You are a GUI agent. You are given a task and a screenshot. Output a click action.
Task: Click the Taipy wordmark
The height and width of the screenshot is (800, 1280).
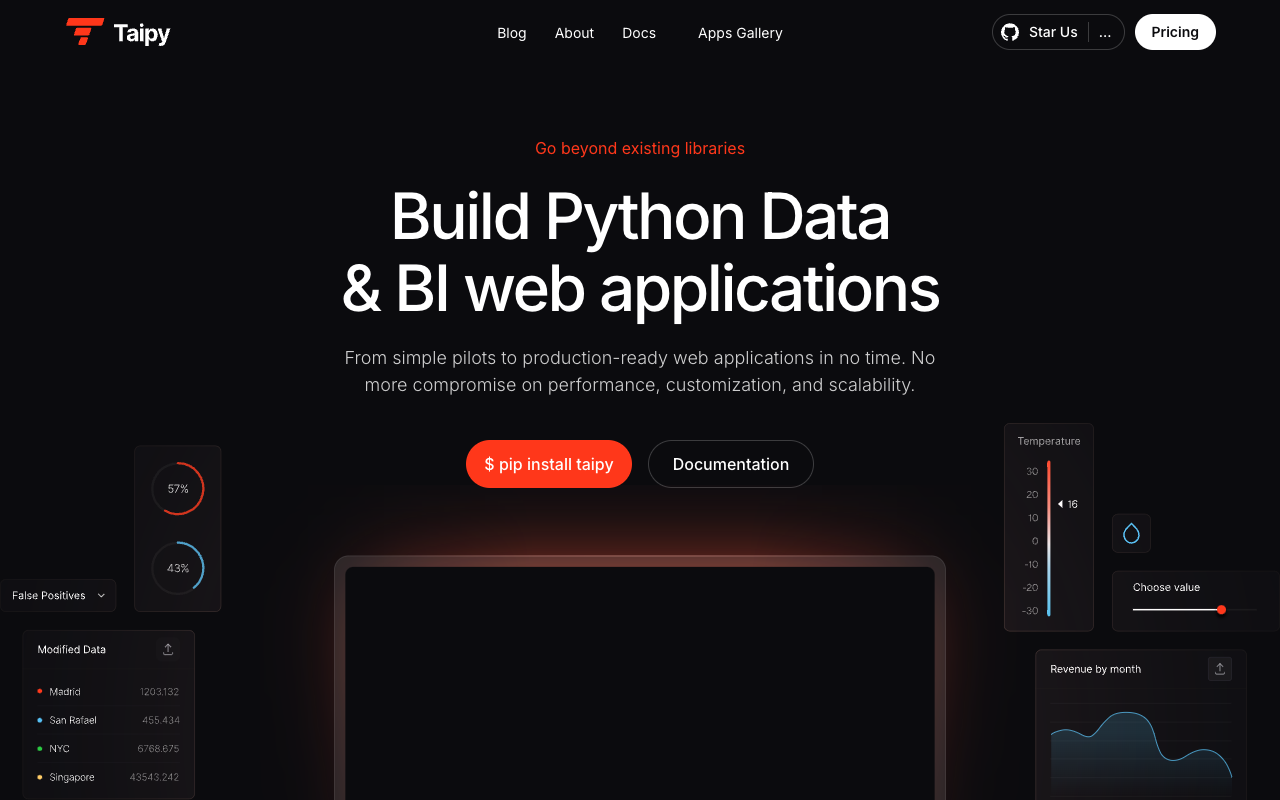(x=142, y=33)
